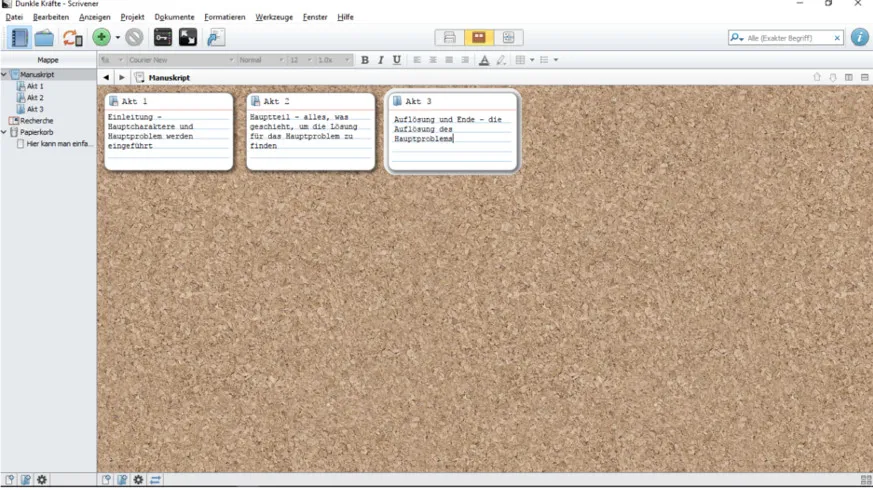
Task: Clear search field with X
Action: (x=837, y=38)
